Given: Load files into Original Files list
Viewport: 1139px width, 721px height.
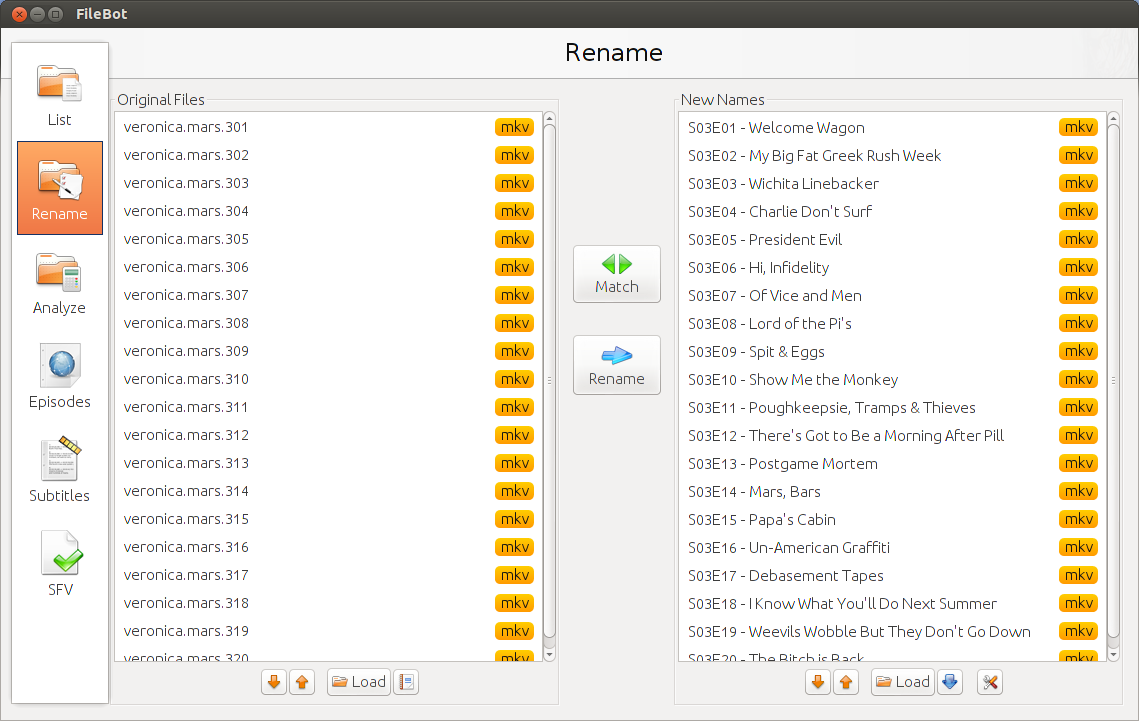Looking at the screenshot, I should pos(359,682).
